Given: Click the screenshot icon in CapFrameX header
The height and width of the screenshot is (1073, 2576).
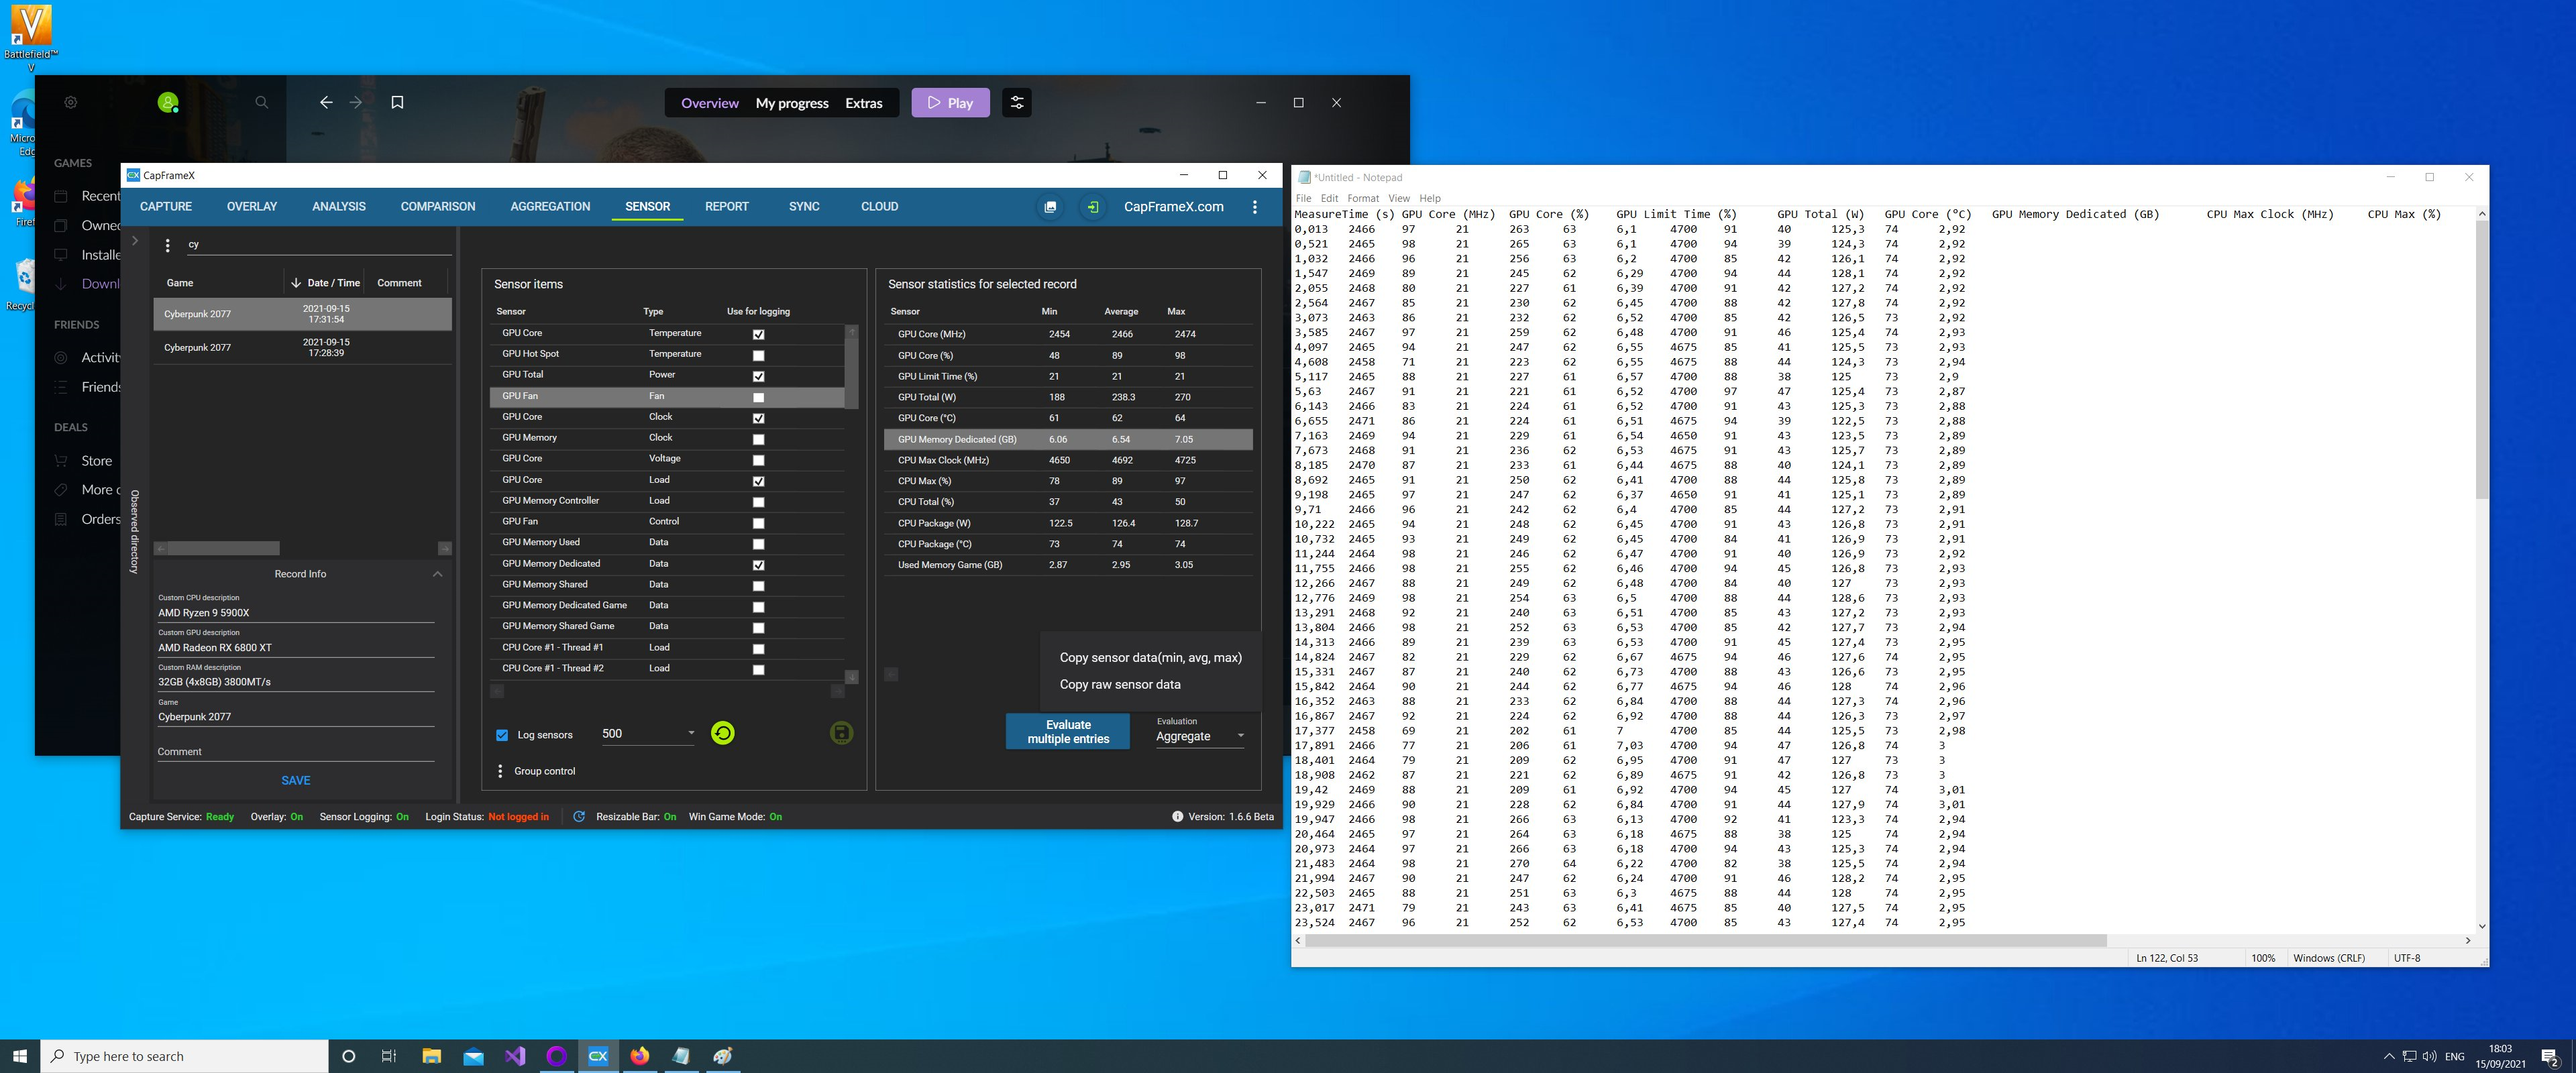Looking at the screenshot, I should point(1050,207).
